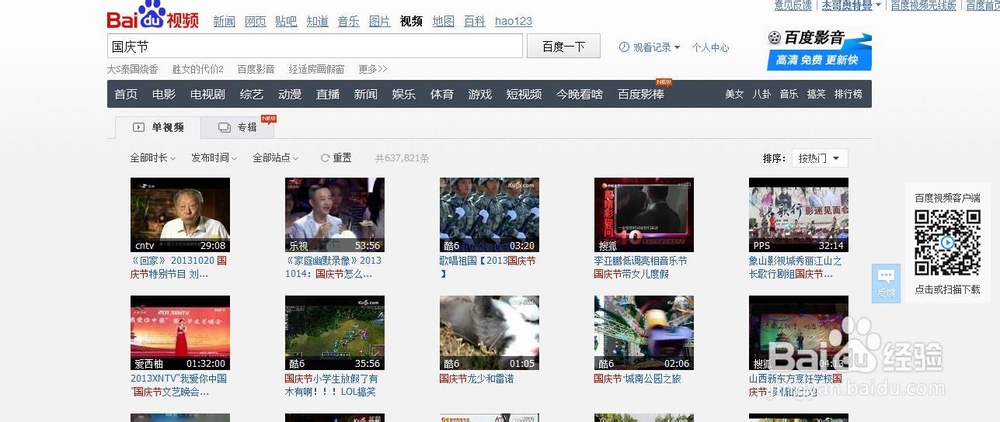The height and width of the screenshot is (422, 1000).
Task: Open the 爱西柚 01:32:00 video thumbnail
Action: 180,333
